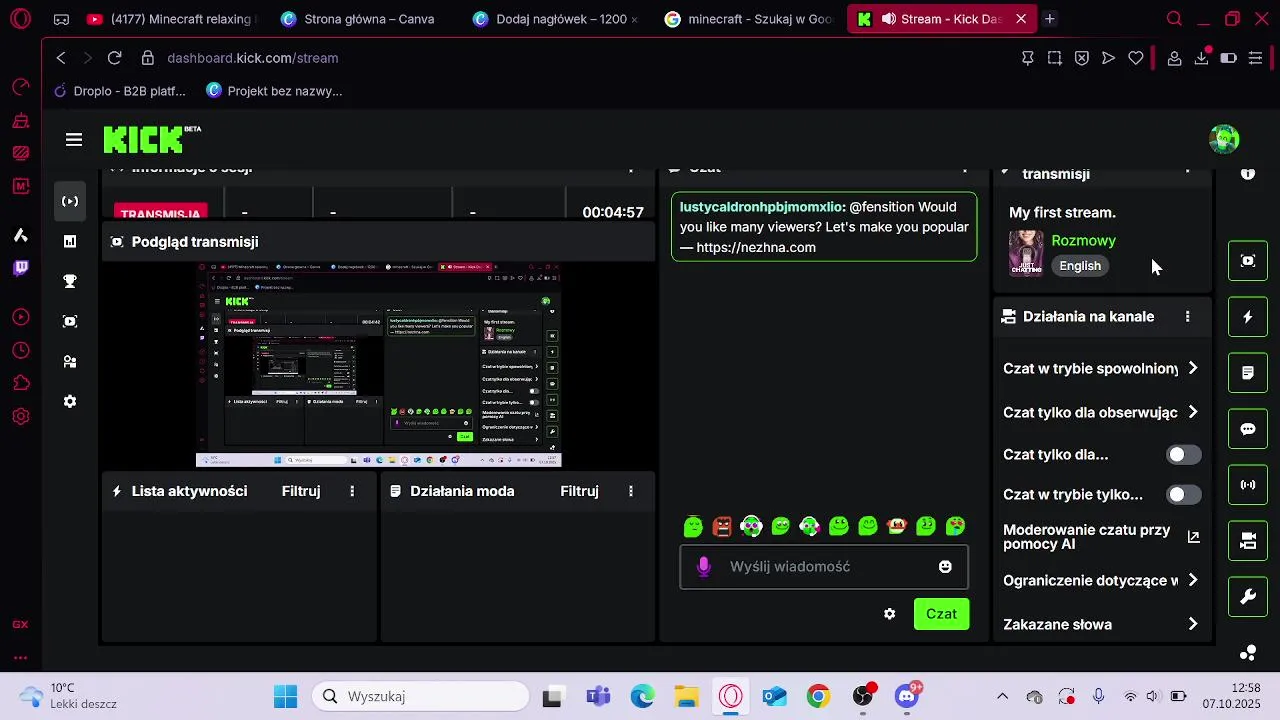Reload the Kick dashboard page
Screen dimensions: 1280x720
click(x=114, y=58)
